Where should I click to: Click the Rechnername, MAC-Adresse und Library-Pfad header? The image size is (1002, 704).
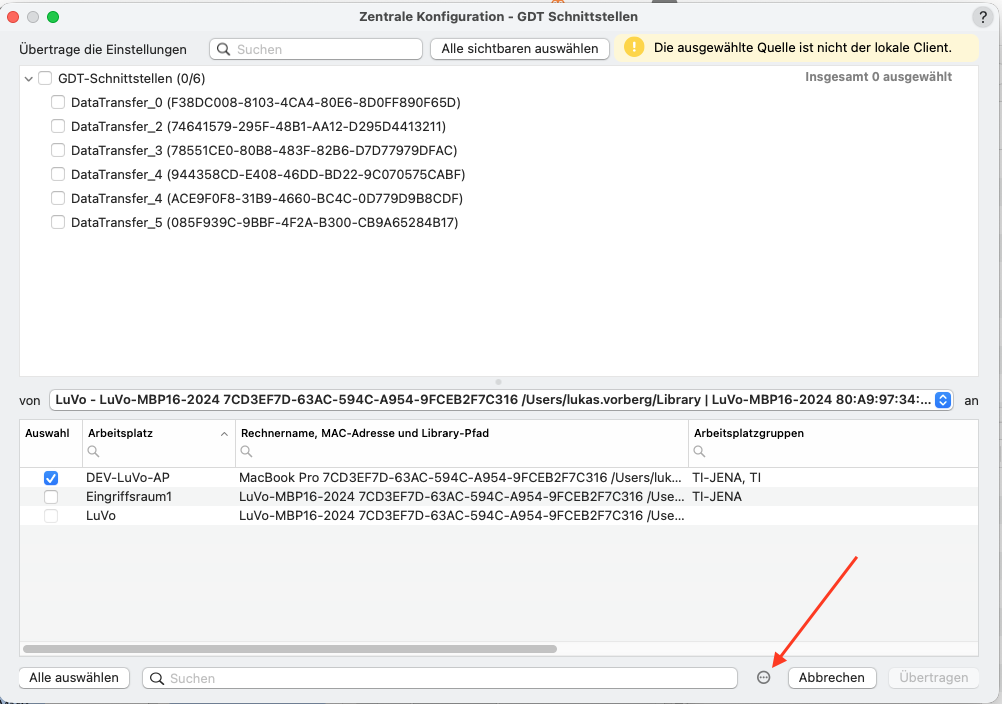pyautogui.click(x=365, y=433)
